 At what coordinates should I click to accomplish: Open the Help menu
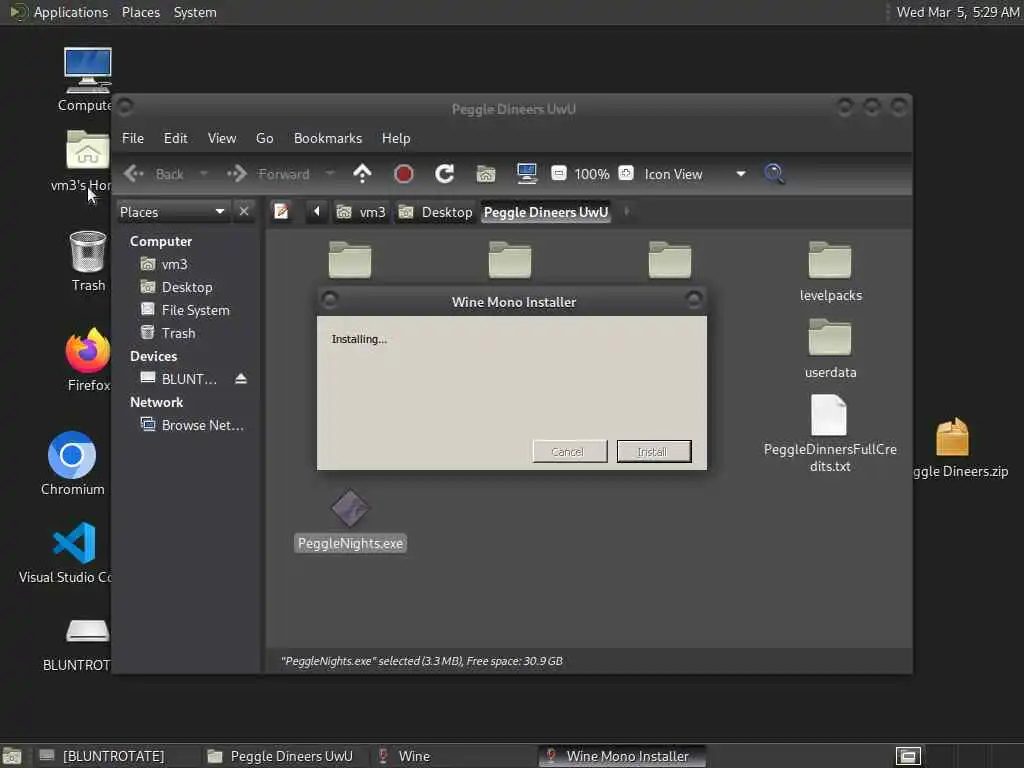396,138
